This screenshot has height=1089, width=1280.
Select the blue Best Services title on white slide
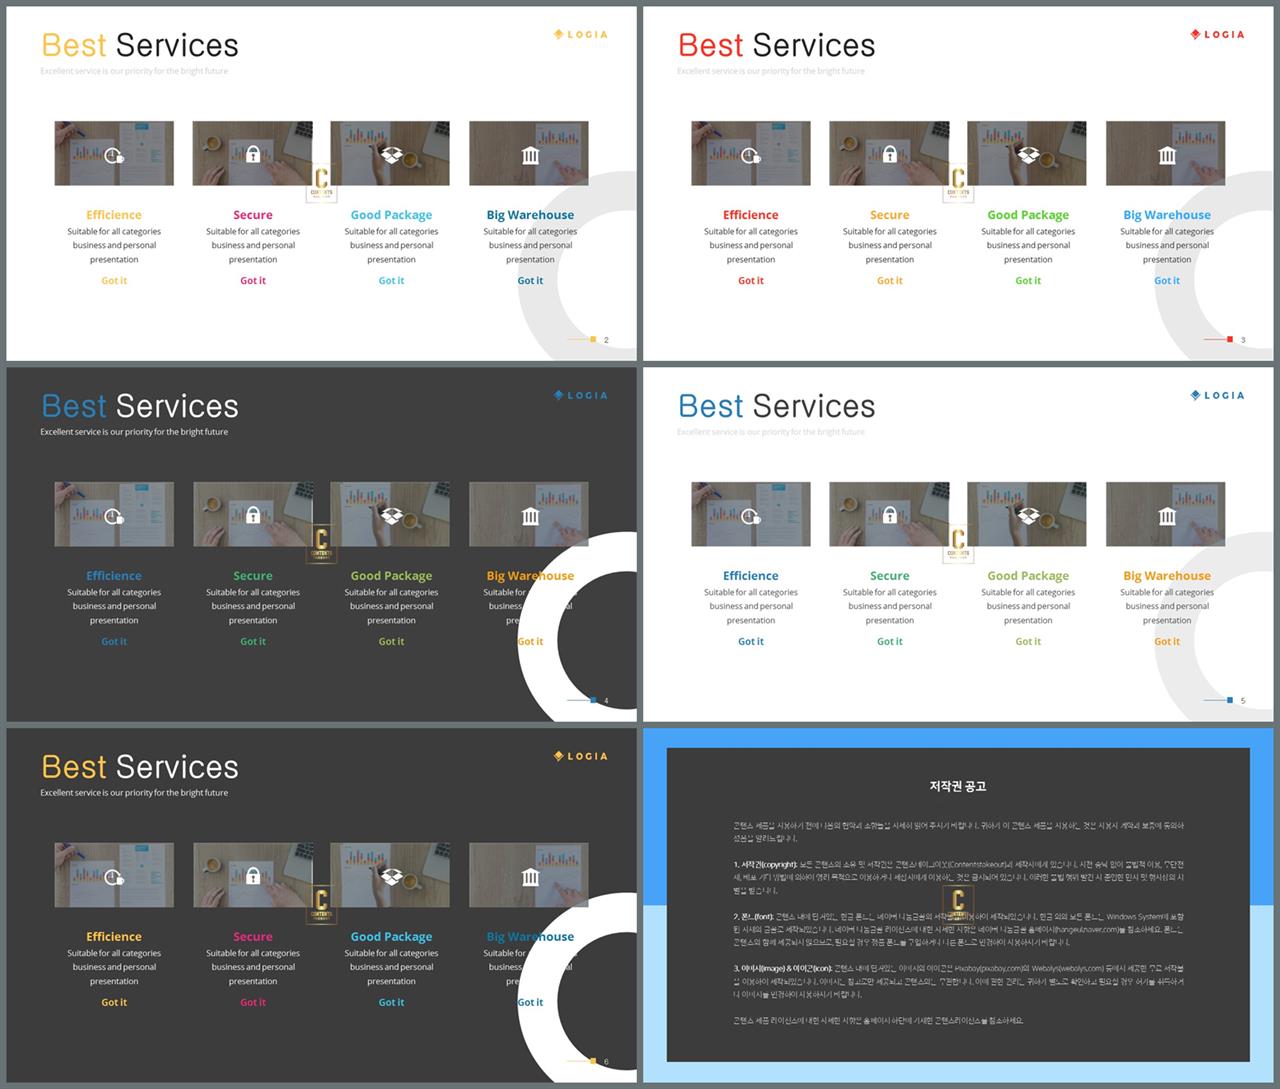776,406
